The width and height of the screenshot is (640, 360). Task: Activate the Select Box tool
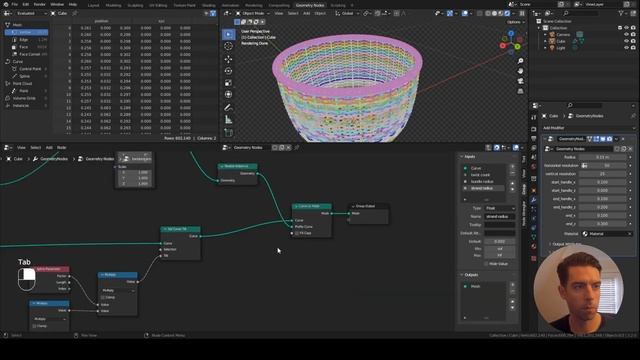229,34
